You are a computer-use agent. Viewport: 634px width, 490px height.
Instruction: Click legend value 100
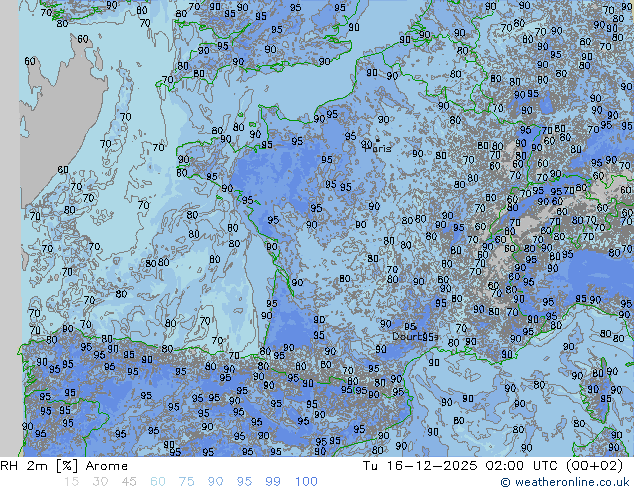[306, 482]
